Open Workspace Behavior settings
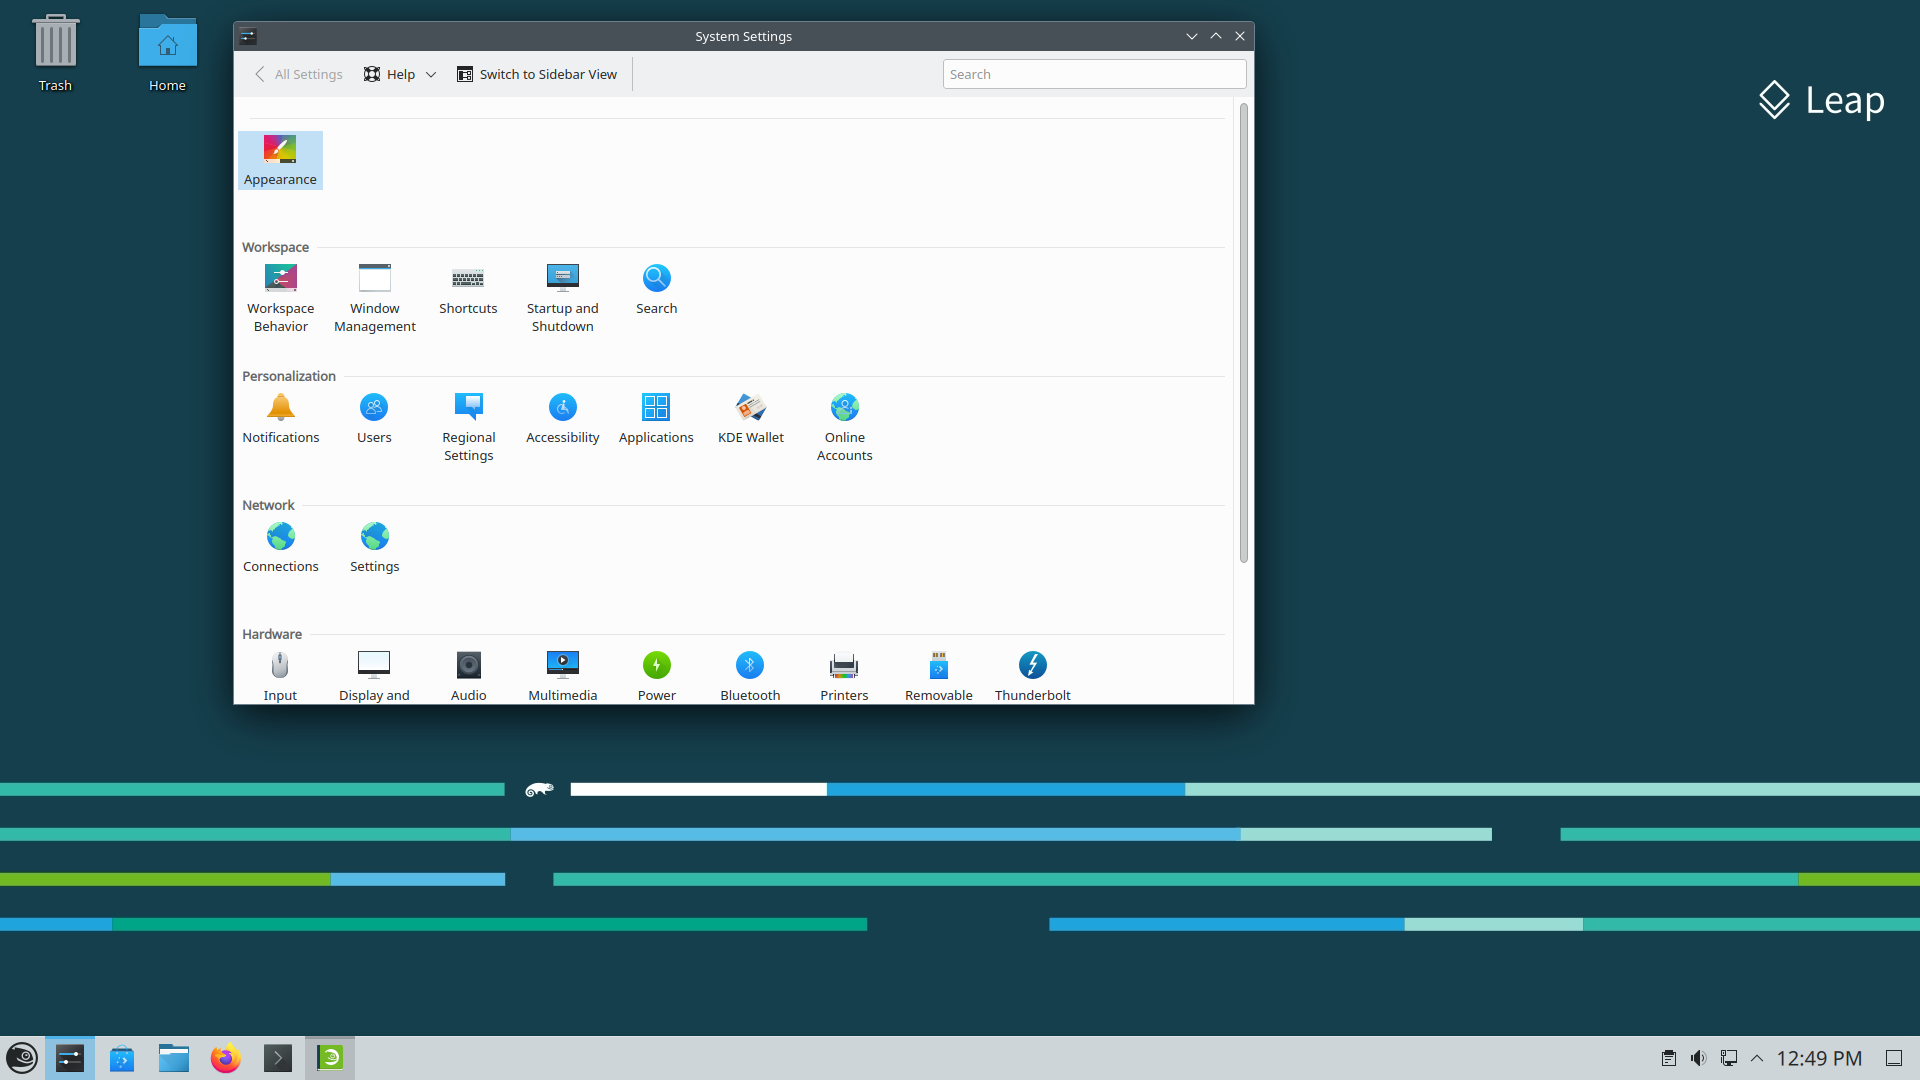Image resolution: width=1920 pixels, height=1080 pixels. click(x=281, y=298)
